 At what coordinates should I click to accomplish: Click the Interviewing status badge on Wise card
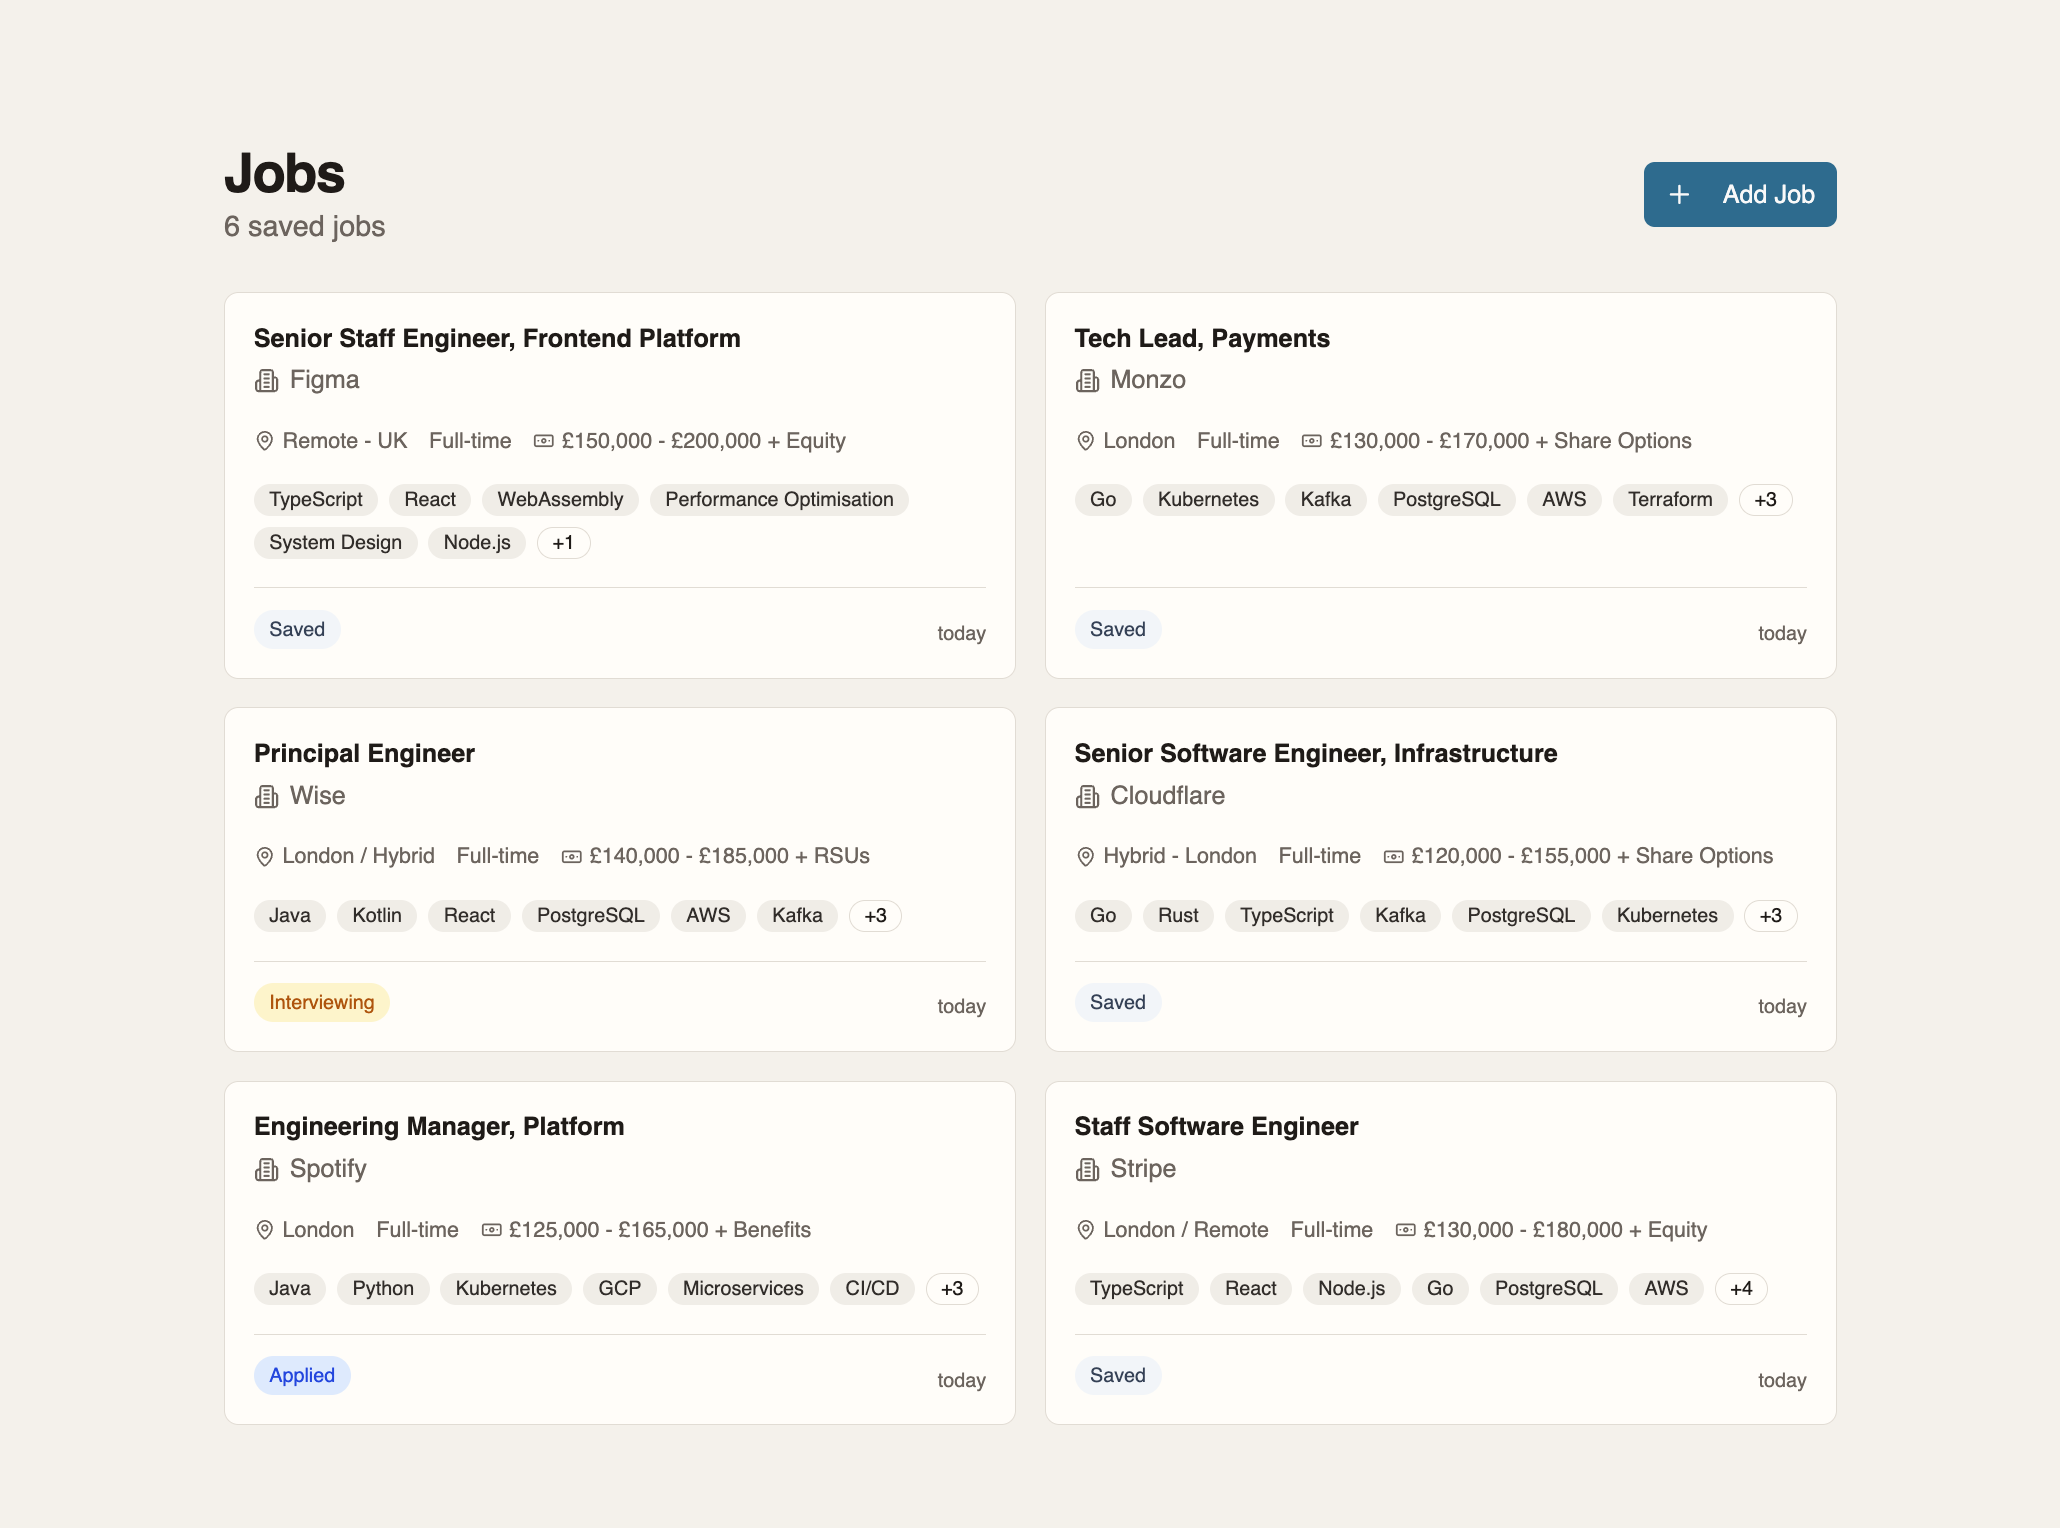pyautogui.click(x=322, y=1003)
